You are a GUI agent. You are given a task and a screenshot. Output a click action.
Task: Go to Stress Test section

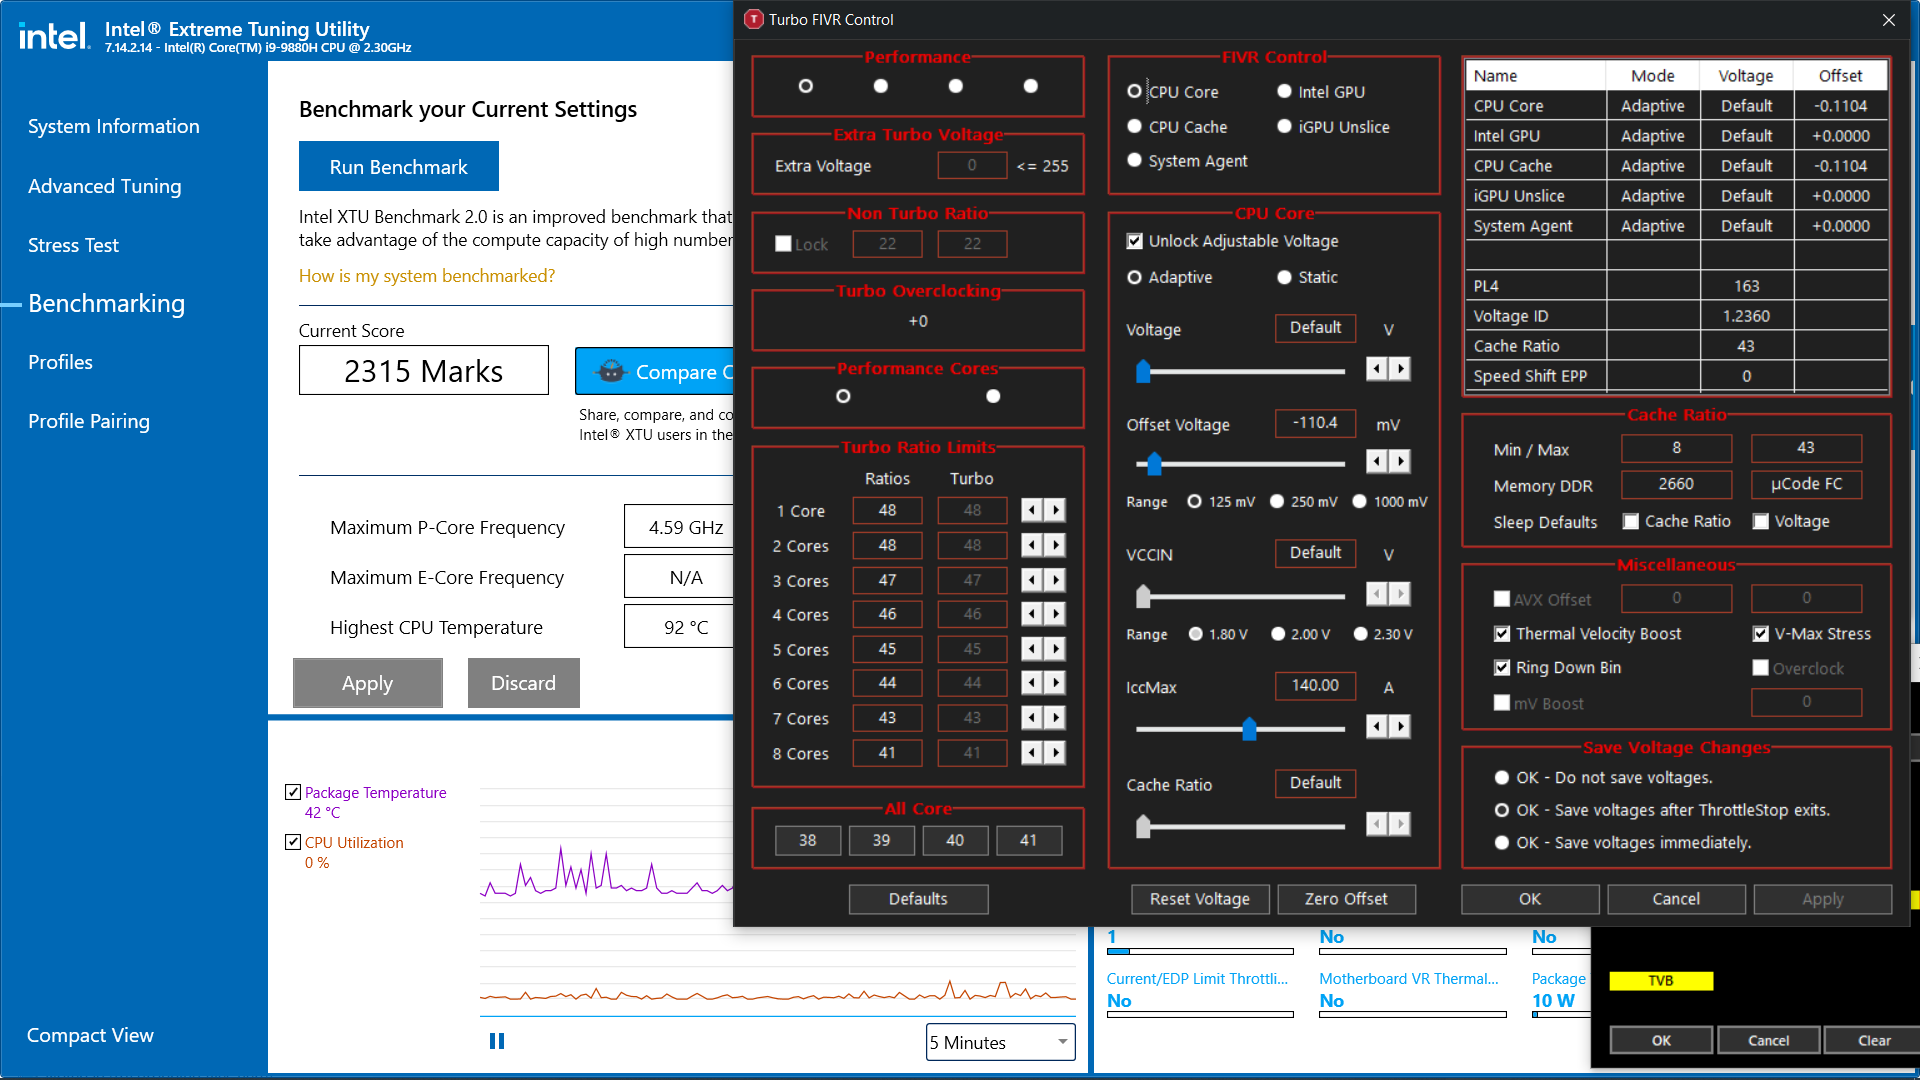[73, 245]
